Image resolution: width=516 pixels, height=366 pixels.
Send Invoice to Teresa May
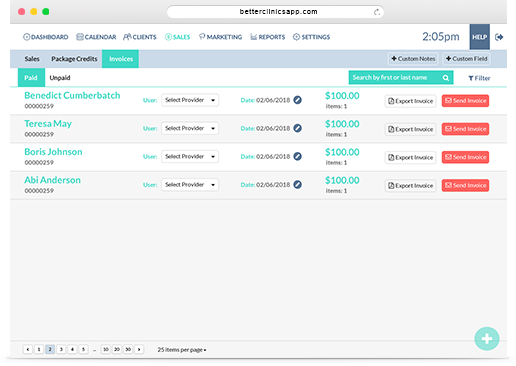(465, 129)
